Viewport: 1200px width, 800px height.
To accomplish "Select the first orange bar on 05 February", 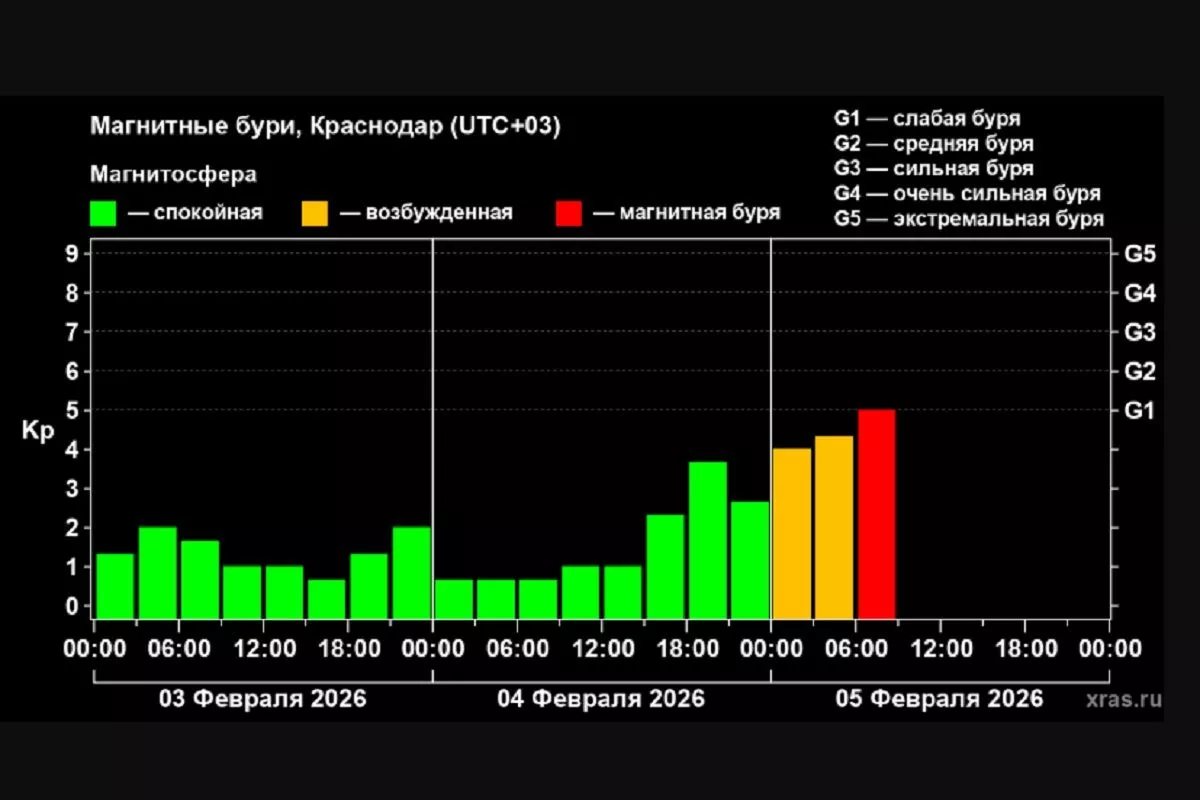I will (792, 533).
